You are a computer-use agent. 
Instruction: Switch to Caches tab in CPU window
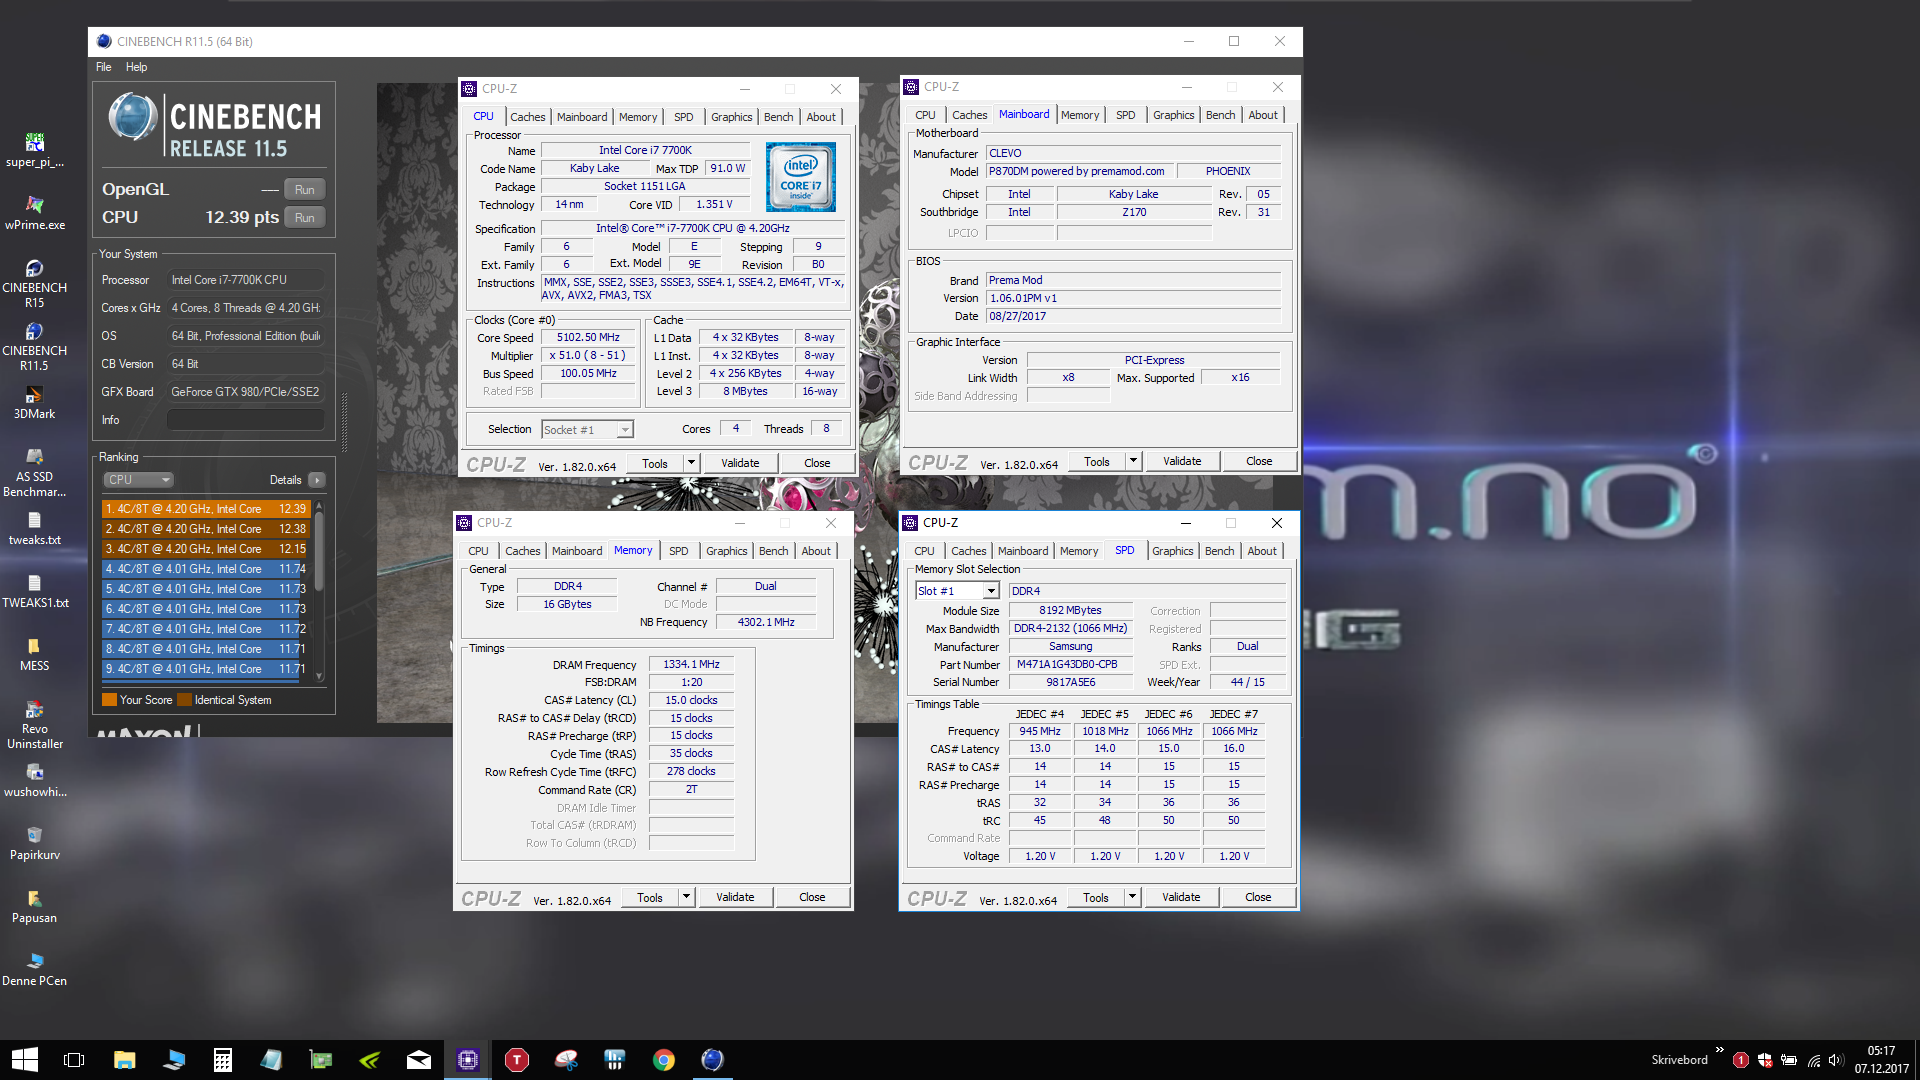527,117
